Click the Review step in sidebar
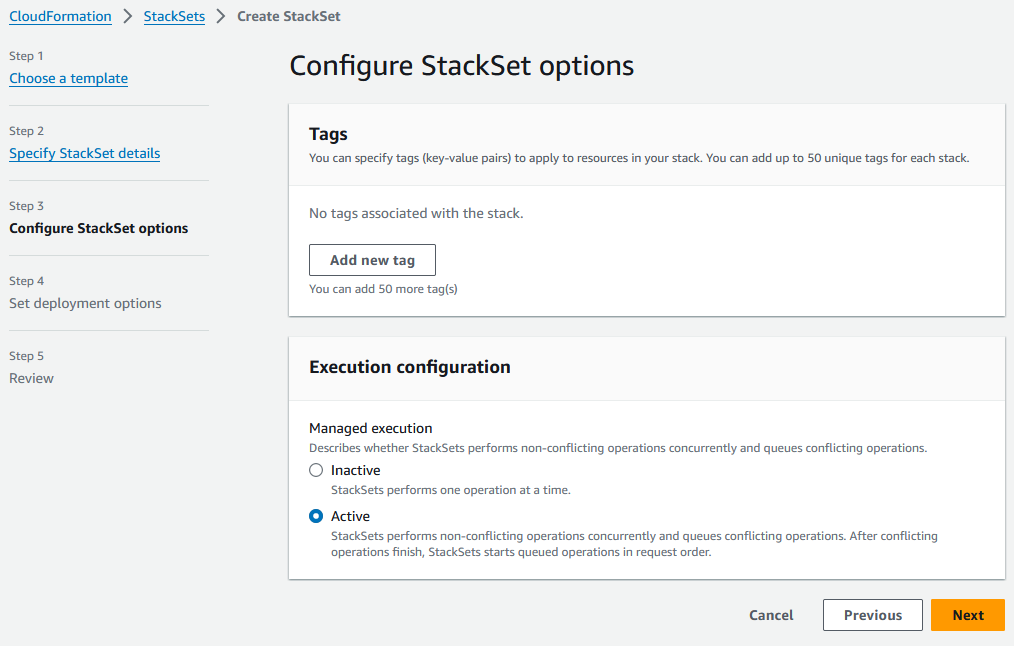 point(31,378)
